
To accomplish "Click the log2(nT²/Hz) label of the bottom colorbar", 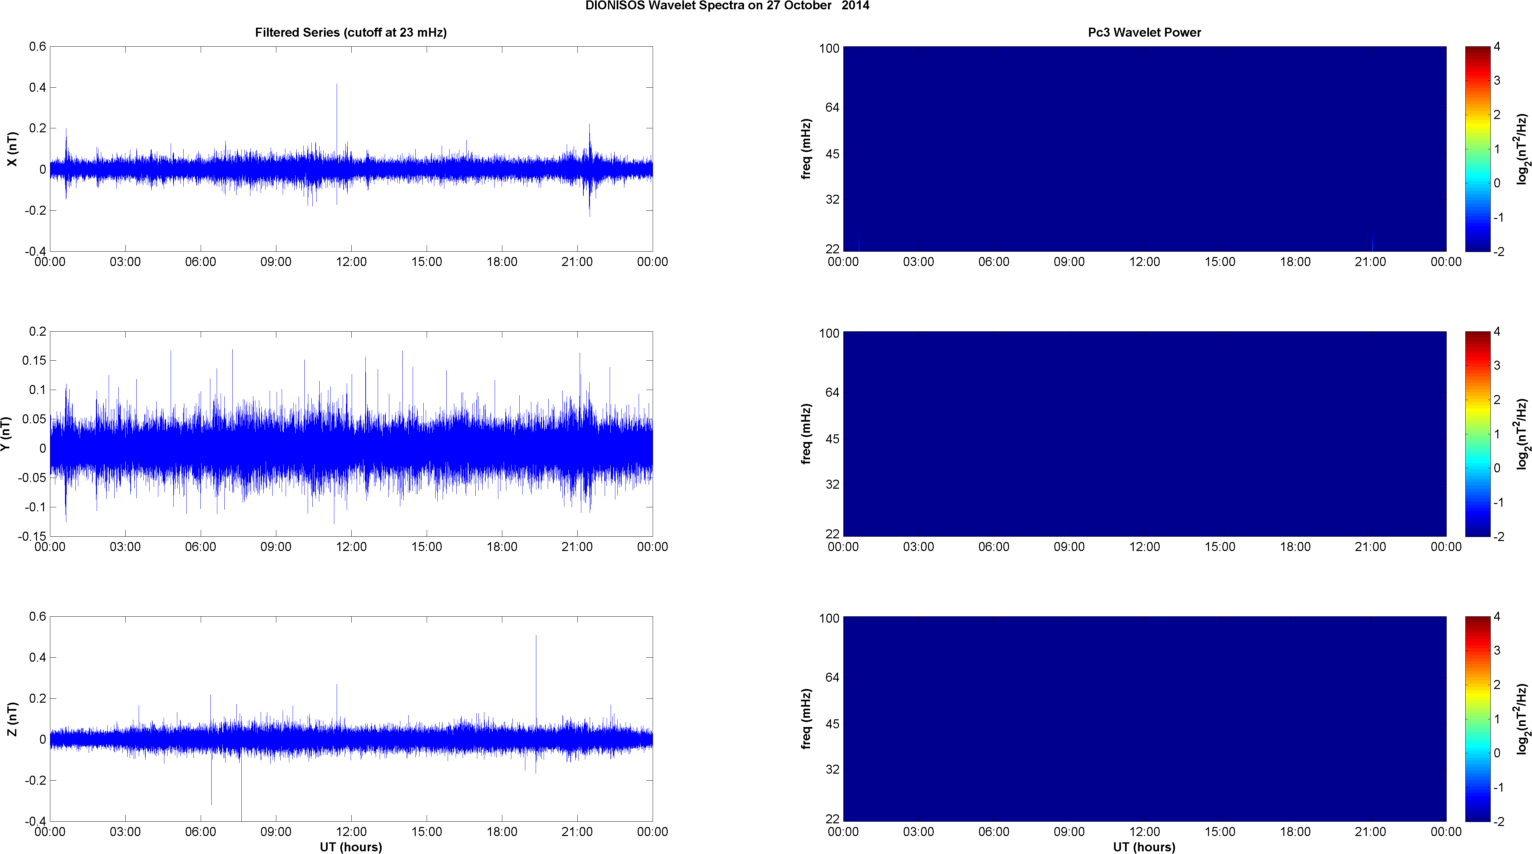I will coord(1523,719).
